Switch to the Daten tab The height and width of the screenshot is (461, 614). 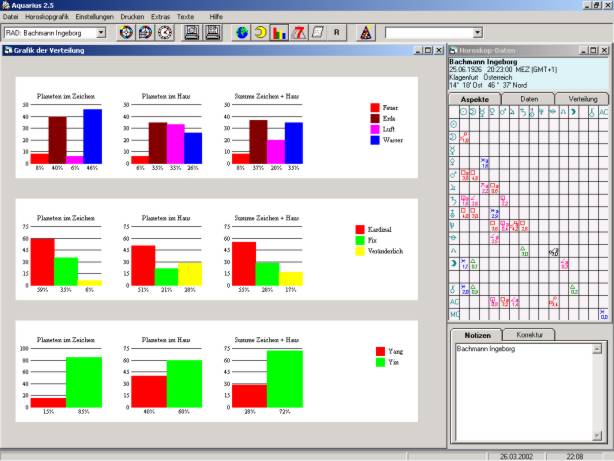[x=529, y=99]
